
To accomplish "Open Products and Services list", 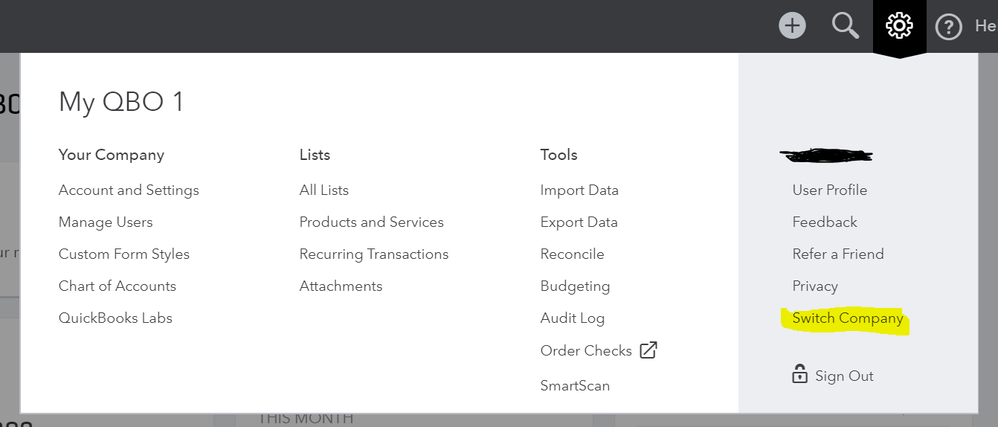I will pos(372,222).
